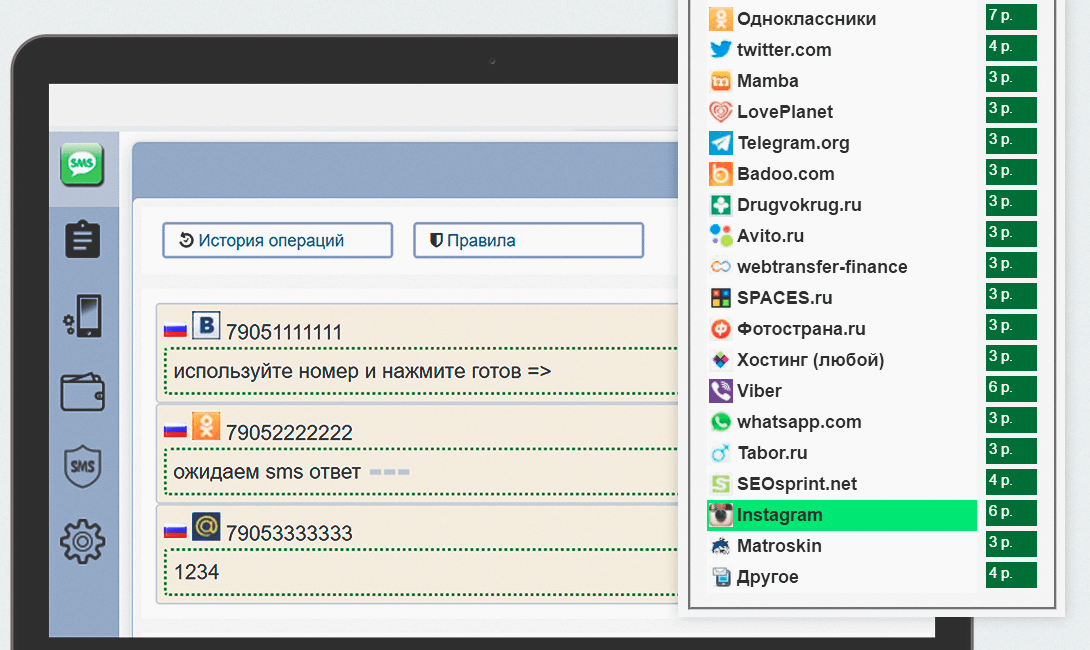Screen dimensions: 1090x650
Task: Choose the Matroskin service entry
Action: (x=842, y=546)
